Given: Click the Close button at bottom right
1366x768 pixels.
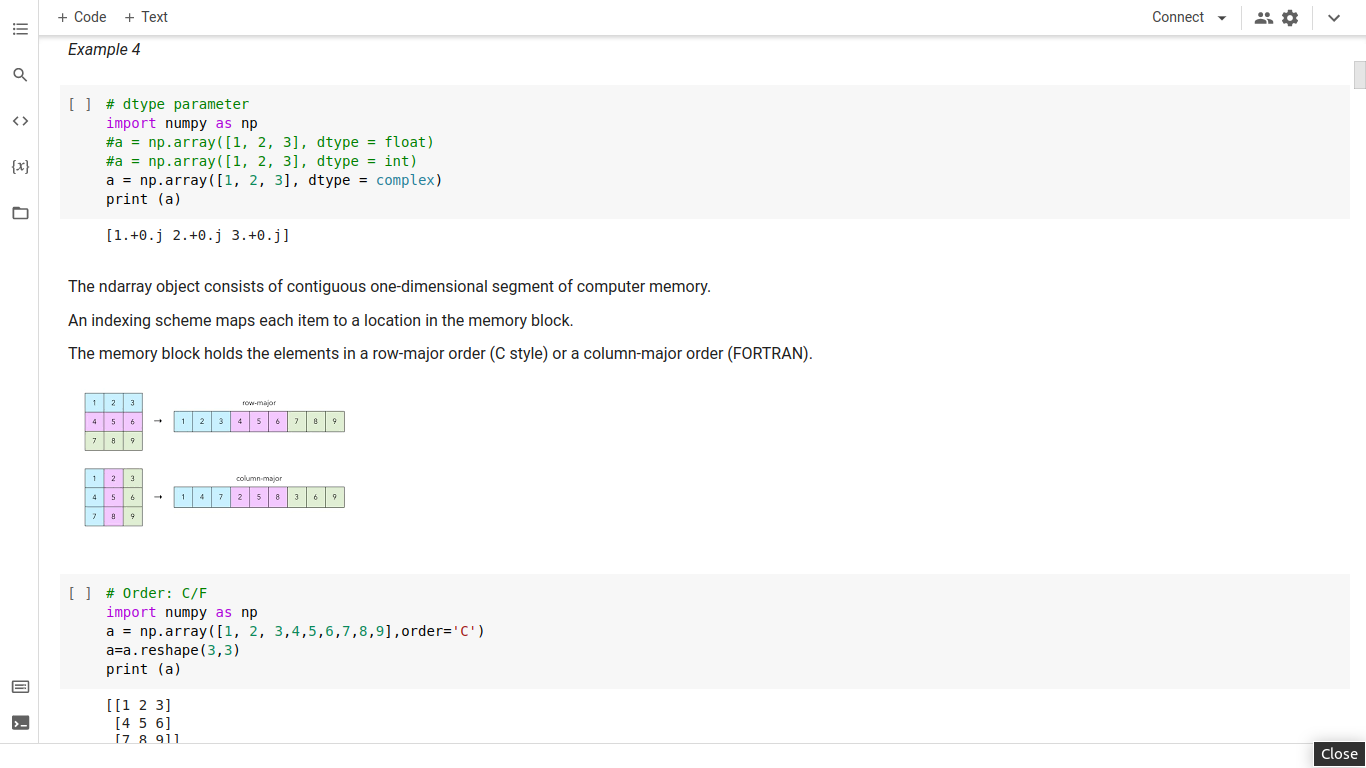Looking at the screenshot, I should (1338, 754).
